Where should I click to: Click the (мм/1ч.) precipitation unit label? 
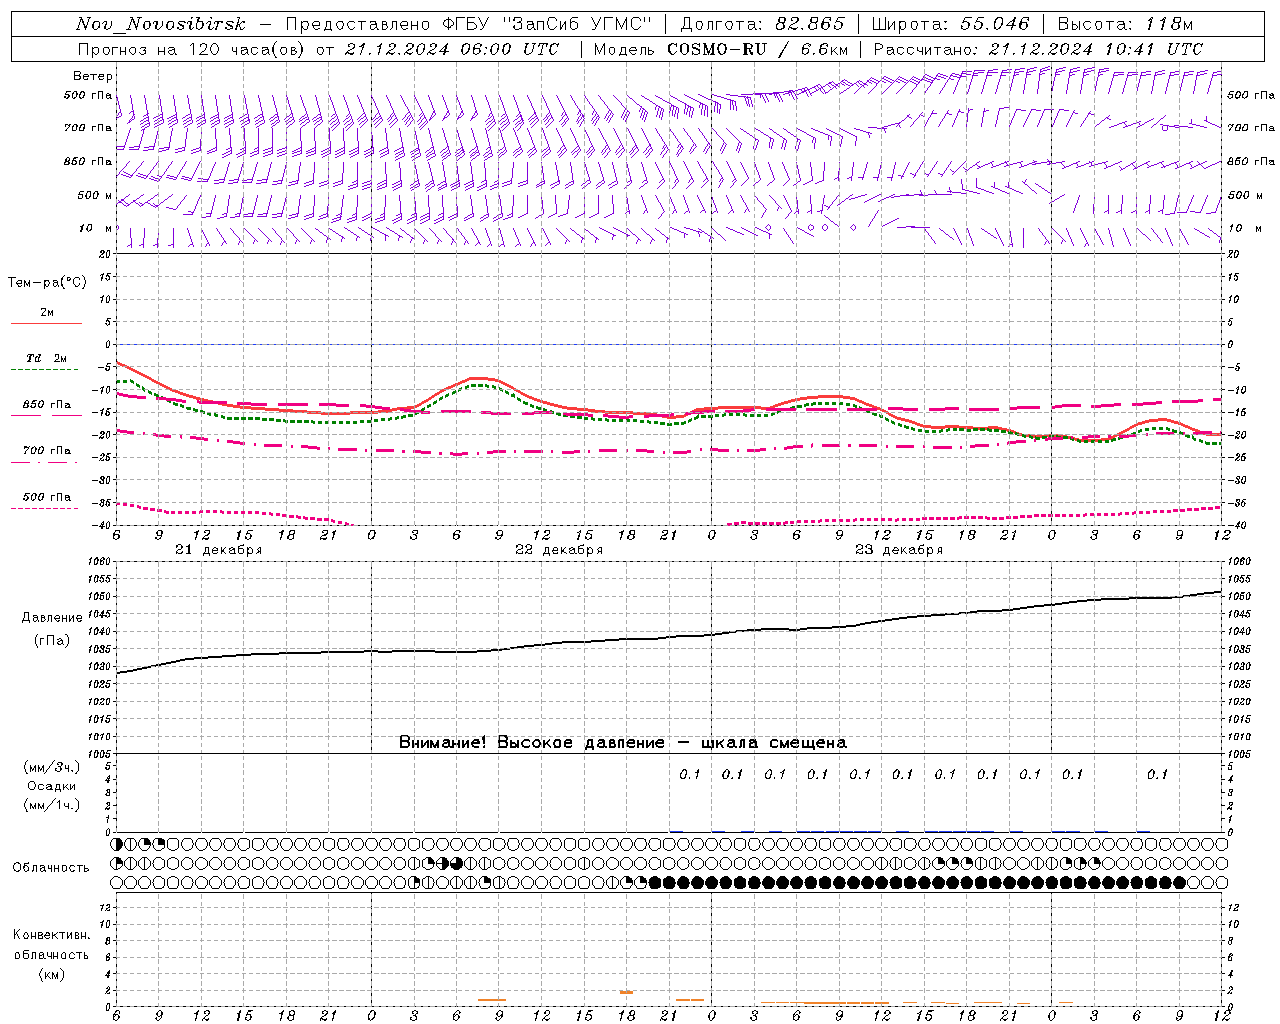pyautogui.click(x=51, y=805)
